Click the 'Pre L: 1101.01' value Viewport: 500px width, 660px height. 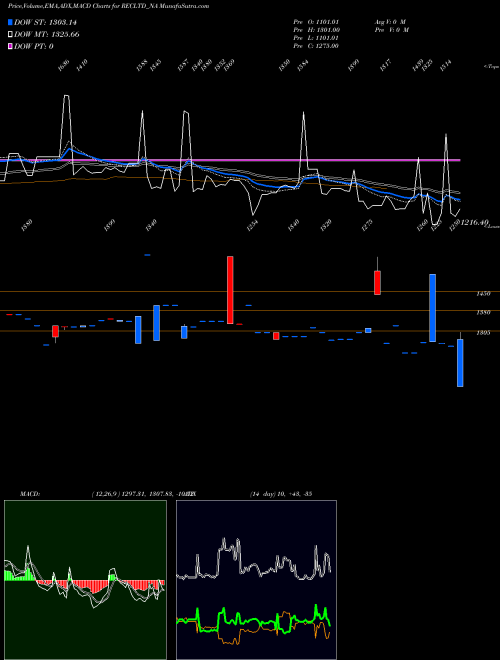tap(316, 38)
